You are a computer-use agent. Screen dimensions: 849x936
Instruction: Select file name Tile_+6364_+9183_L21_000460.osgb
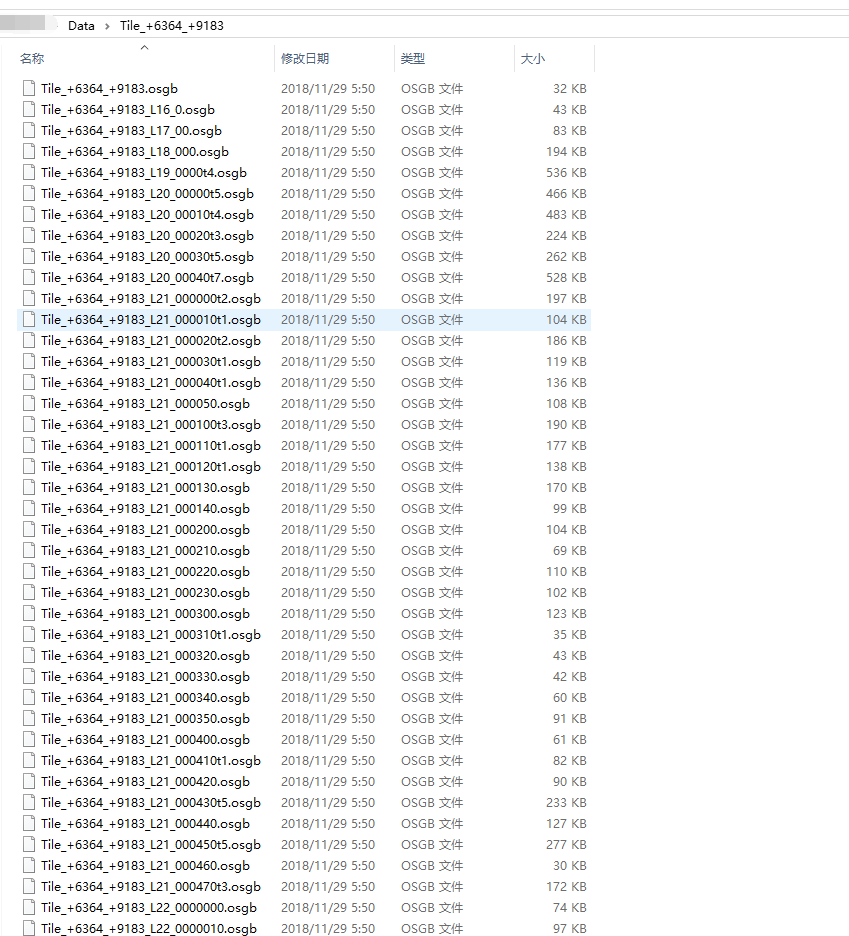point(145,866)
